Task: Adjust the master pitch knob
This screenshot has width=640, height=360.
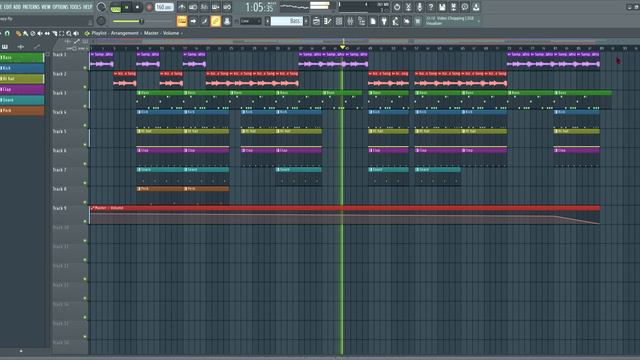Action: 101,21
